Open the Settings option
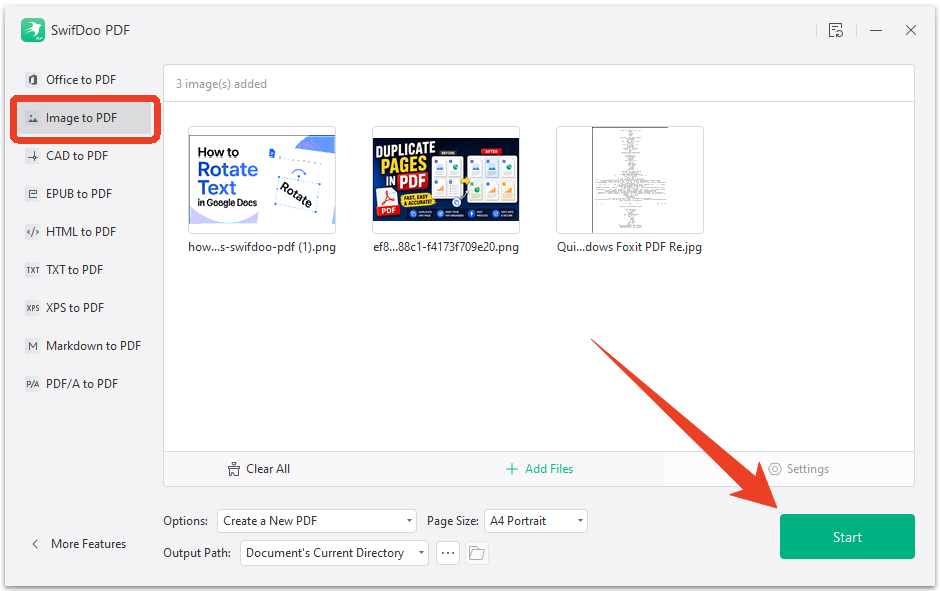The image size is (940, 591). [799, 469]
